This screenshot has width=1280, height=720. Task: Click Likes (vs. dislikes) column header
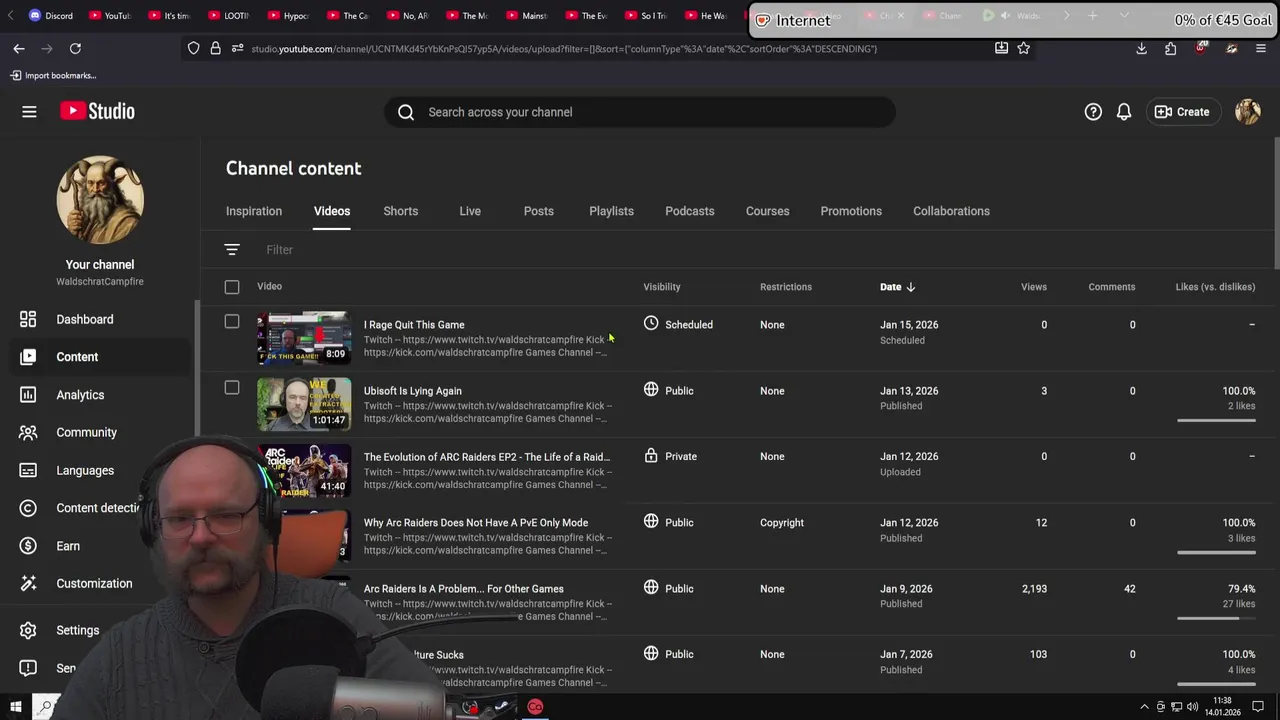coord(1215,287)
